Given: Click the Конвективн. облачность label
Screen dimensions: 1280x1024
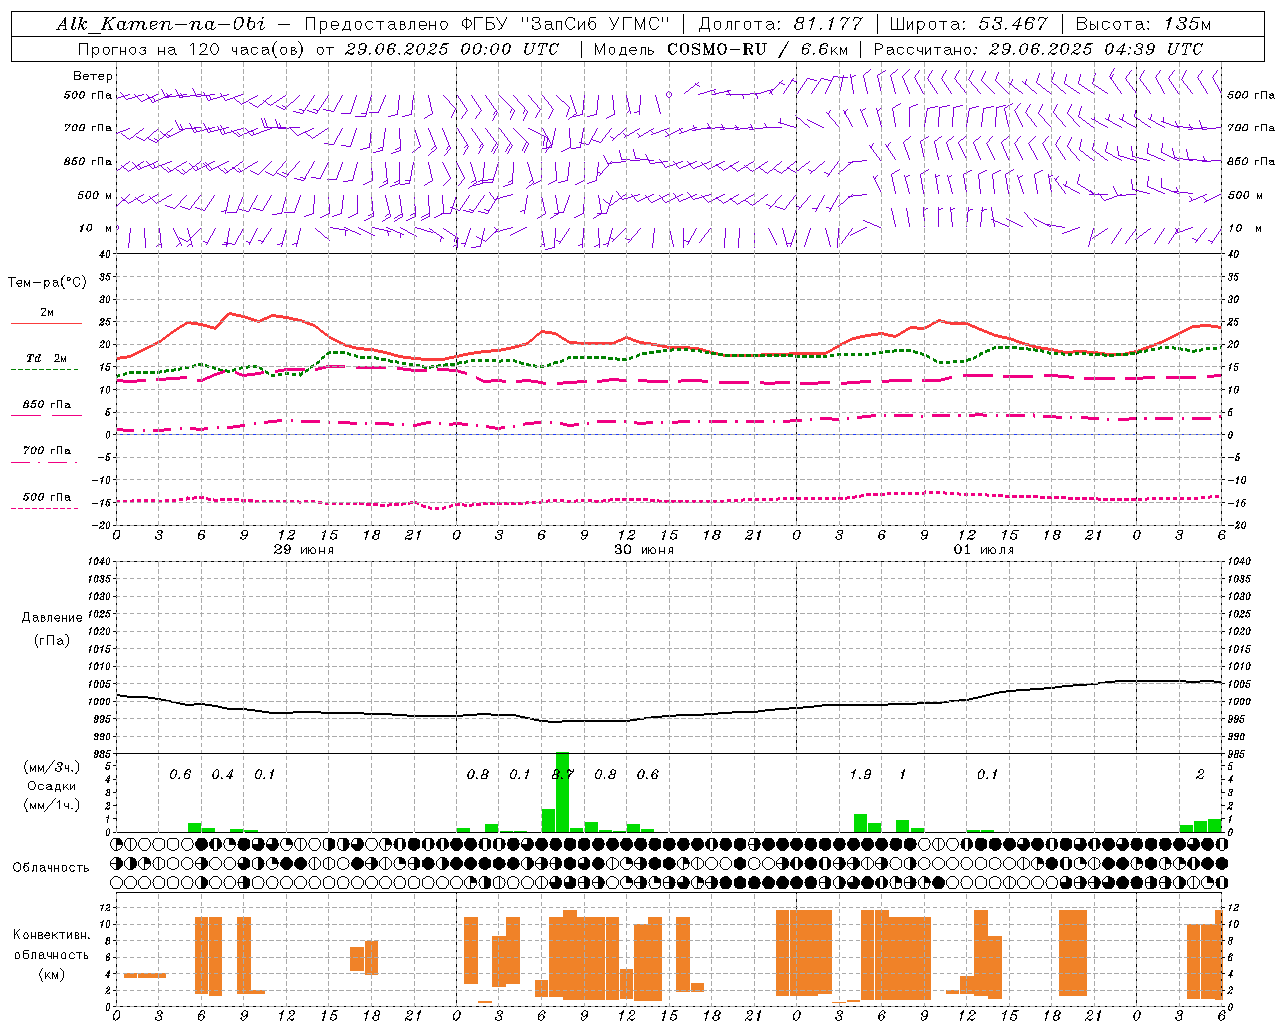Looking at the screenshot, I should [51, 944].
